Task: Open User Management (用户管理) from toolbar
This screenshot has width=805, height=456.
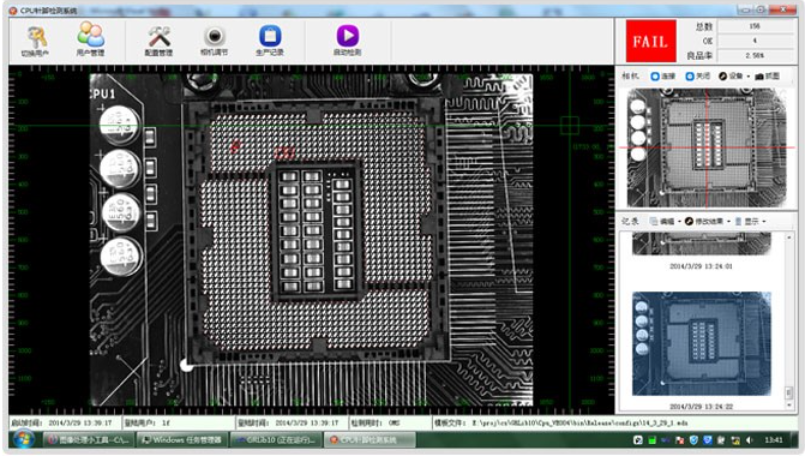Action: pos(90,38)
